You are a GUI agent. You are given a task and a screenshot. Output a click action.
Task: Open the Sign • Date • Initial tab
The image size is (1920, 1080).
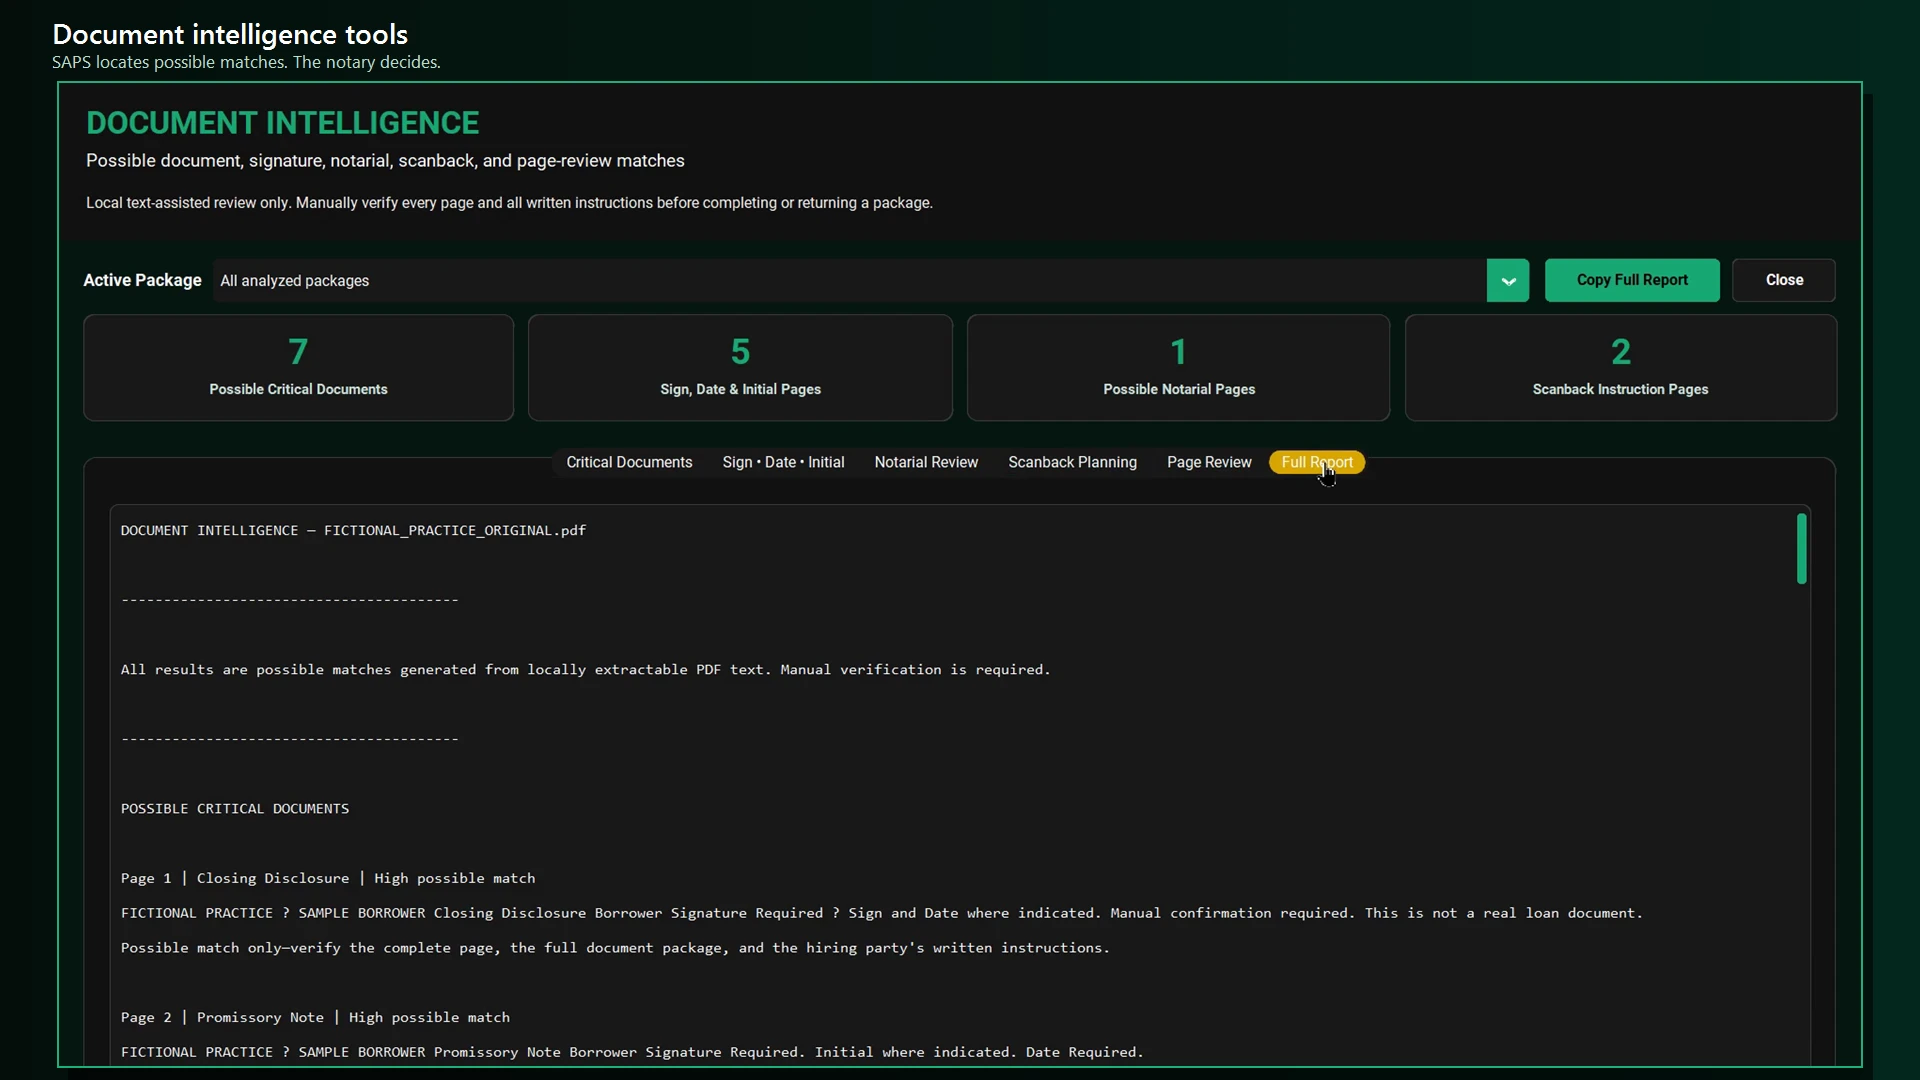point(783,462)
